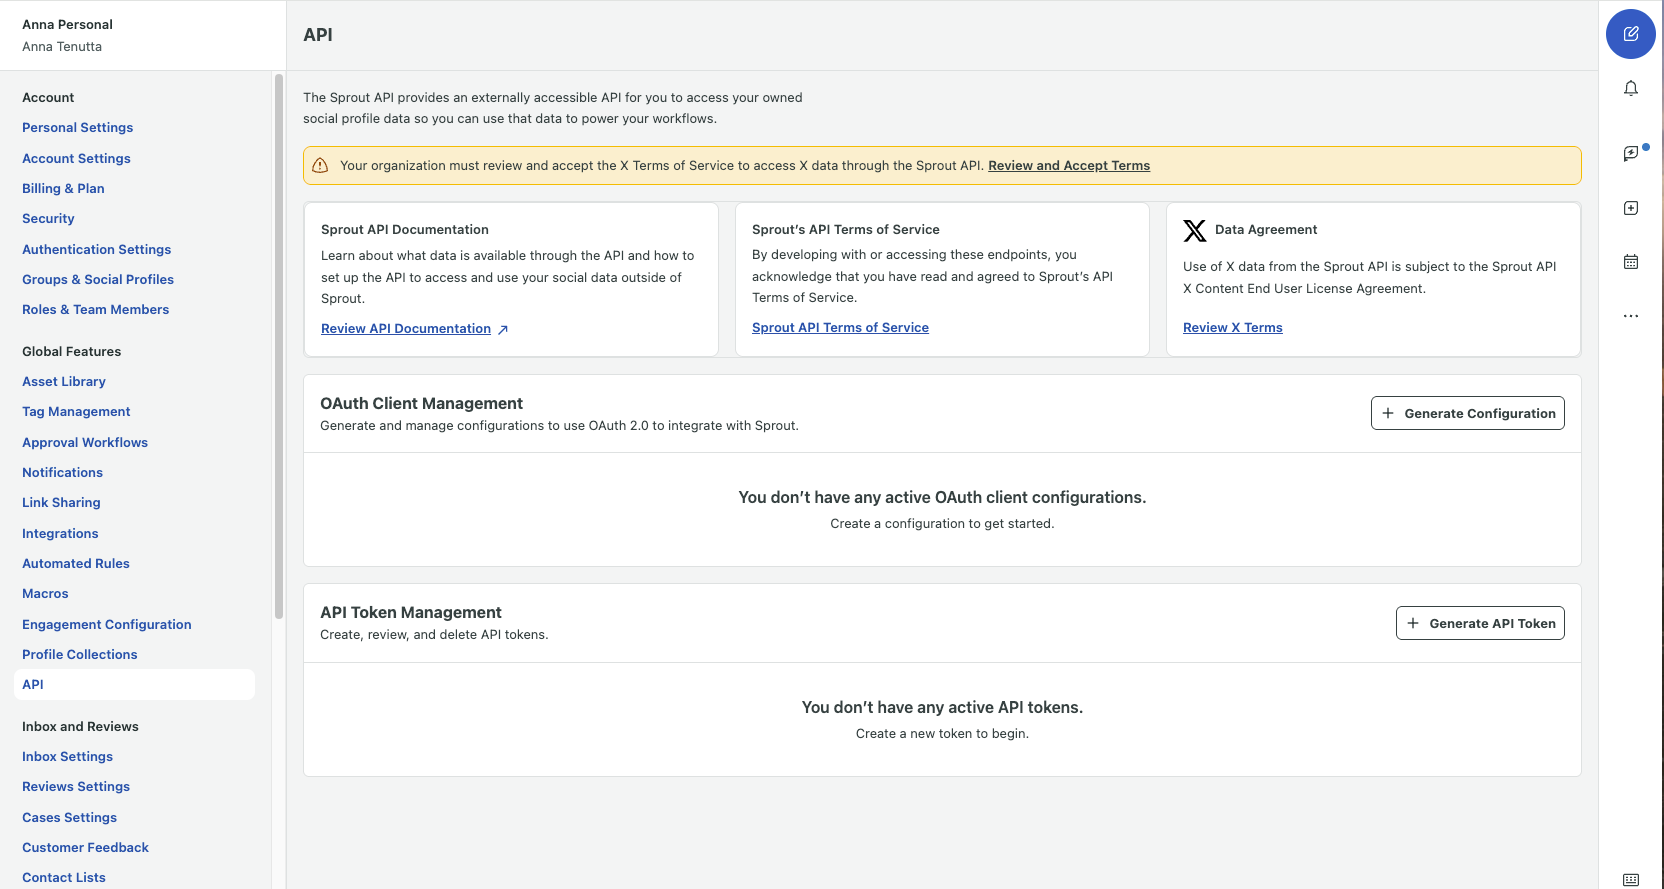Click the Inbox and Reviews section label

pos(80,727)
